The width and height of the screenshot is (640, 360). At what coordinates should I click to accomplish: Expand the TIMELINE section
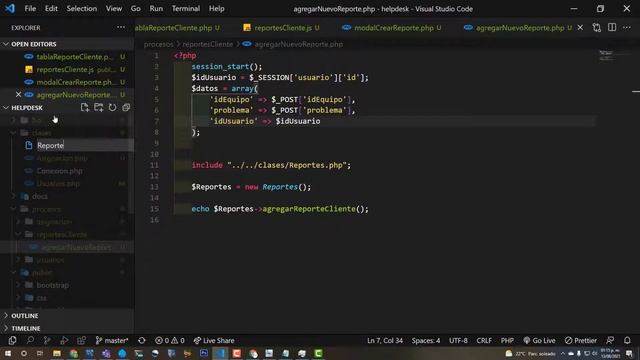pos(67,328)
